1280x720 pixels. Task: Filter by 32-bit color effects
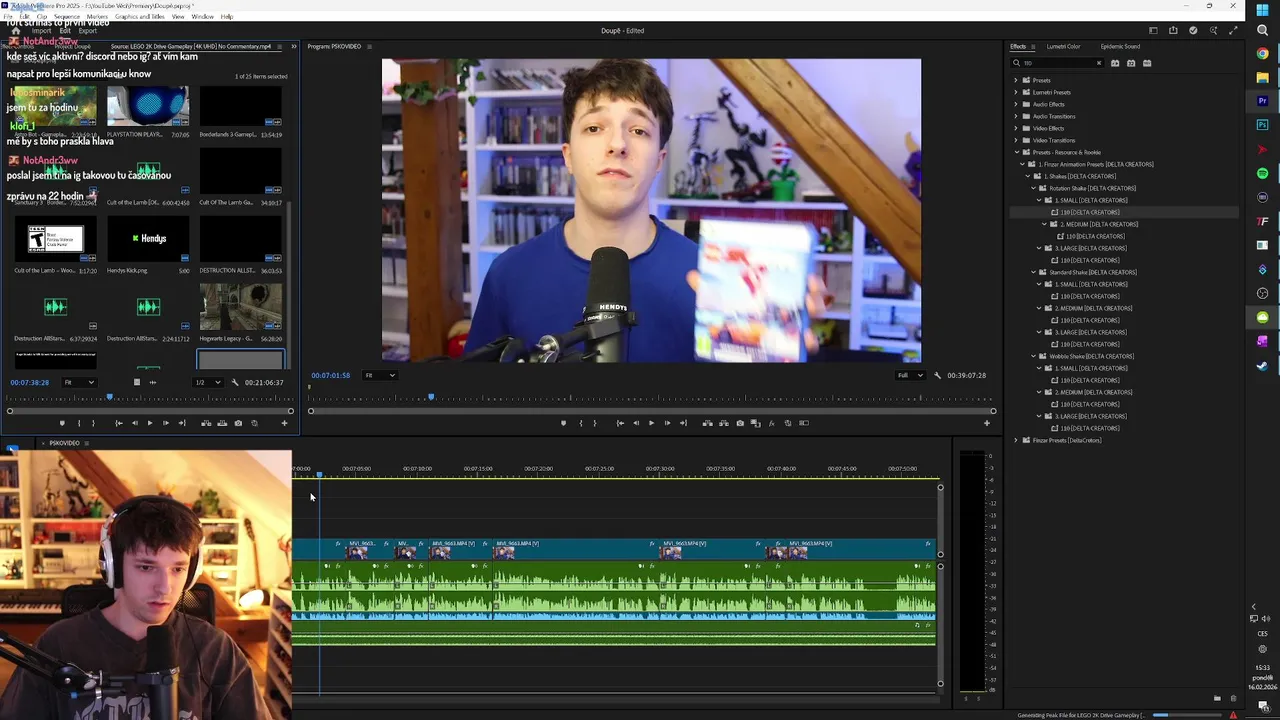click(1131, 63)
